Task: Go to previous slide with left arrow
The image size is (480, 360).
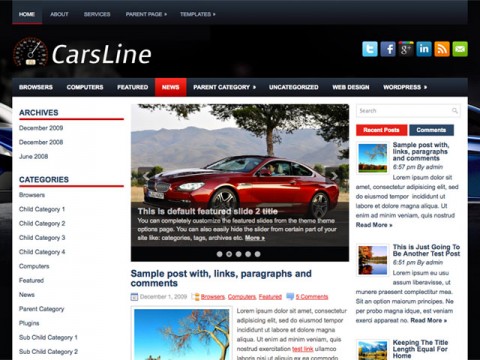Action: coord(146,176)
